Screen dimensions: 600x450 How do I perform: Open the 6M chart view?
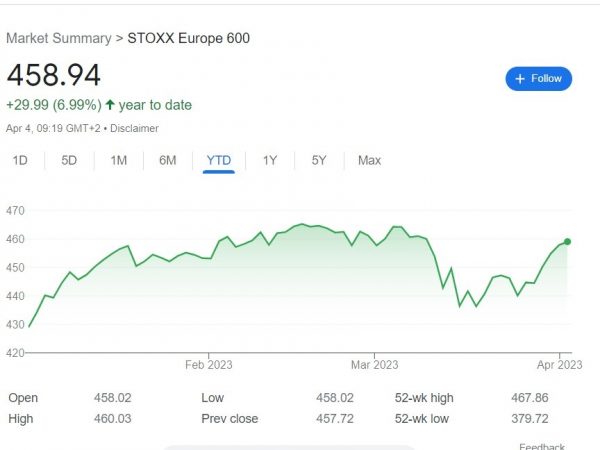[168, 160]
